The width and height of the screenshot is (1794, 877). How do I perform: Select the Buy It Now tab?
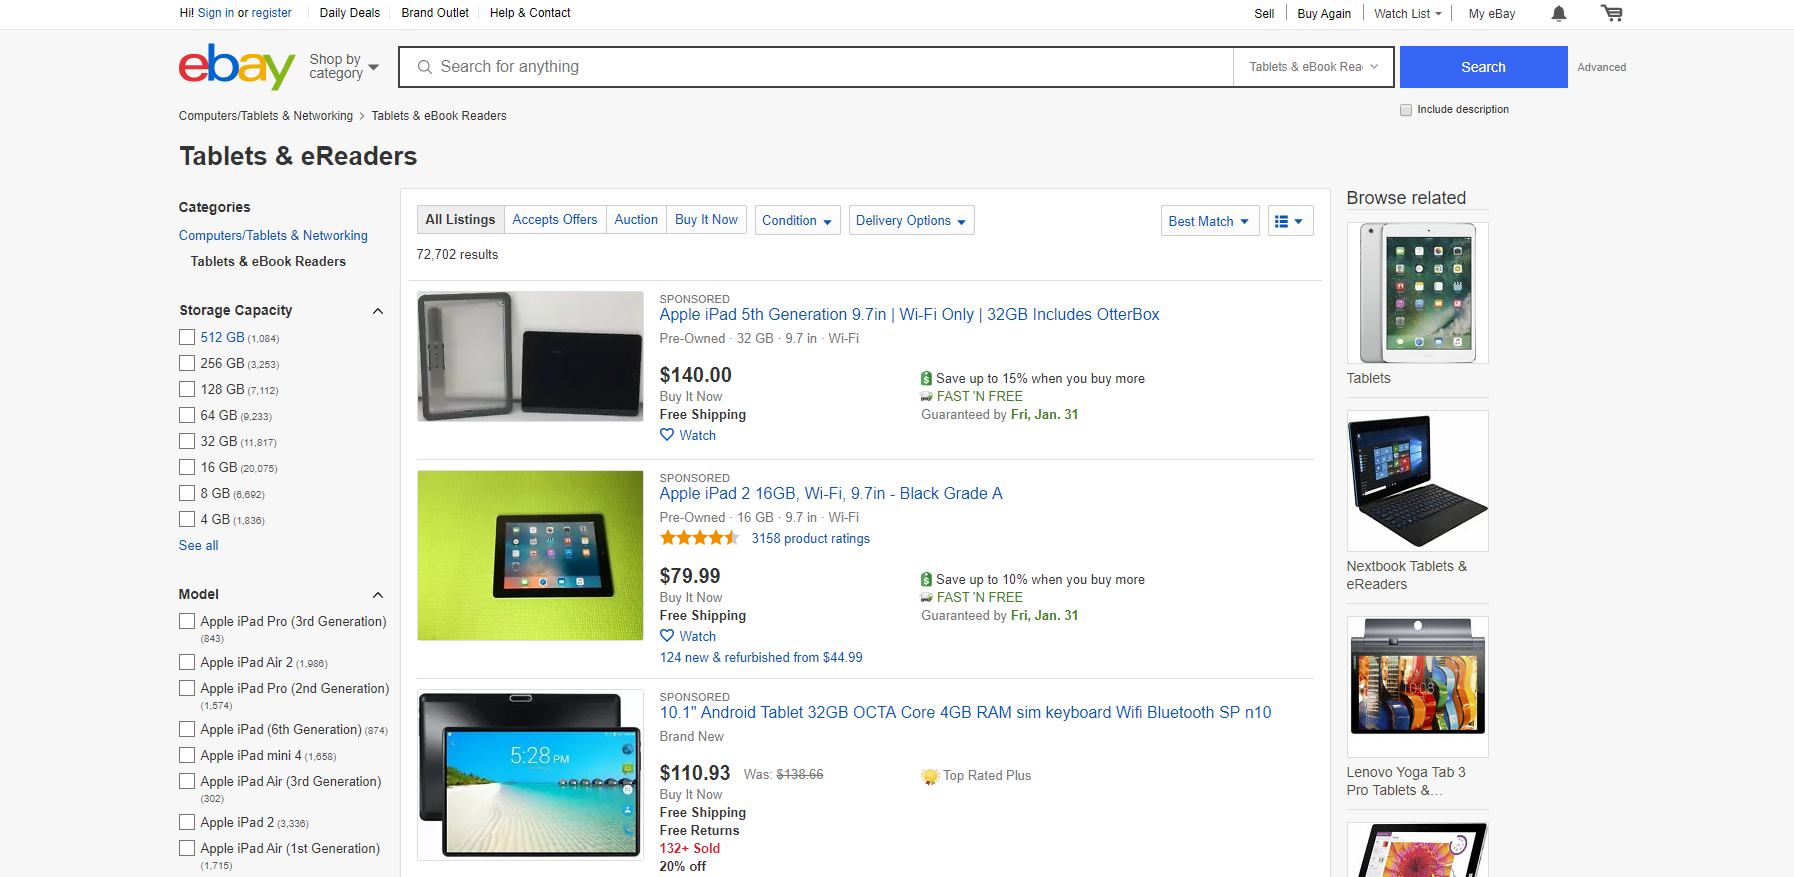point(706,219)
